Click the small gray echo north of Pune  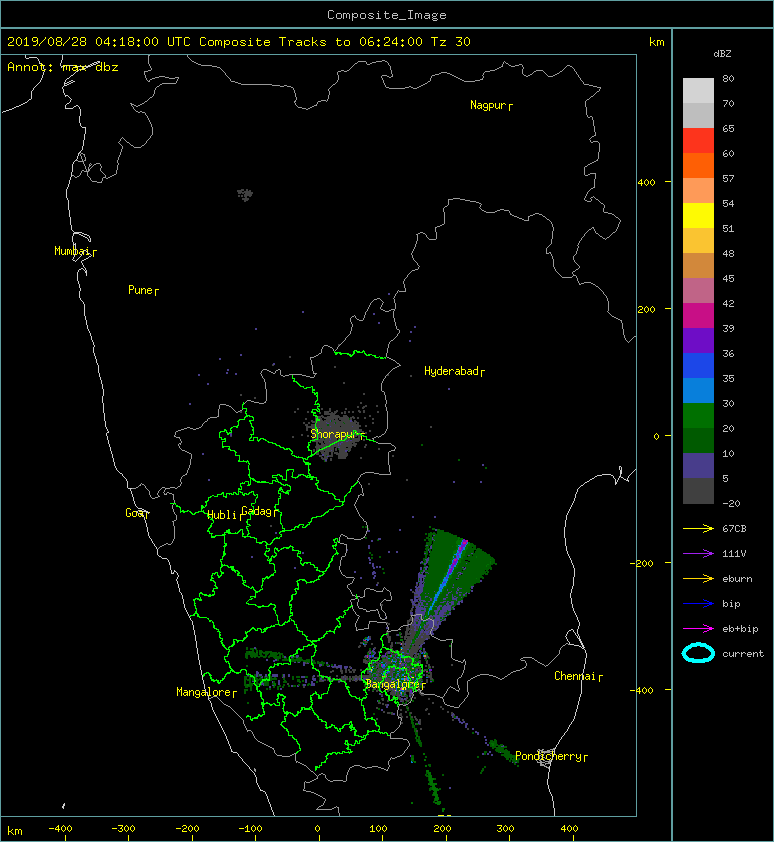(x=245, y=194)
